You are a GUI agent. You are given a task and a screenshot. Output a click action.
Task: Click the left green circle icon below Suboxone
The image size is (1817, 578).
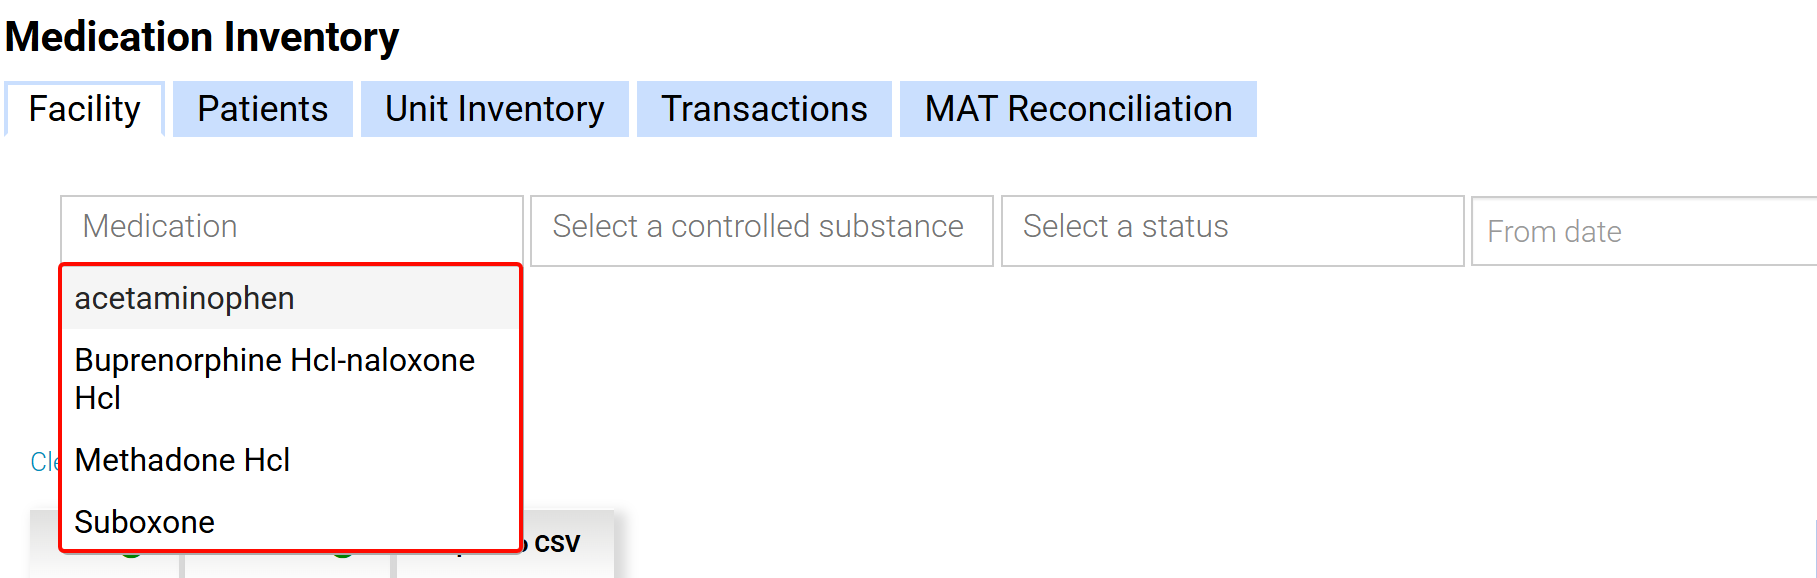click(x=131, y=554)
